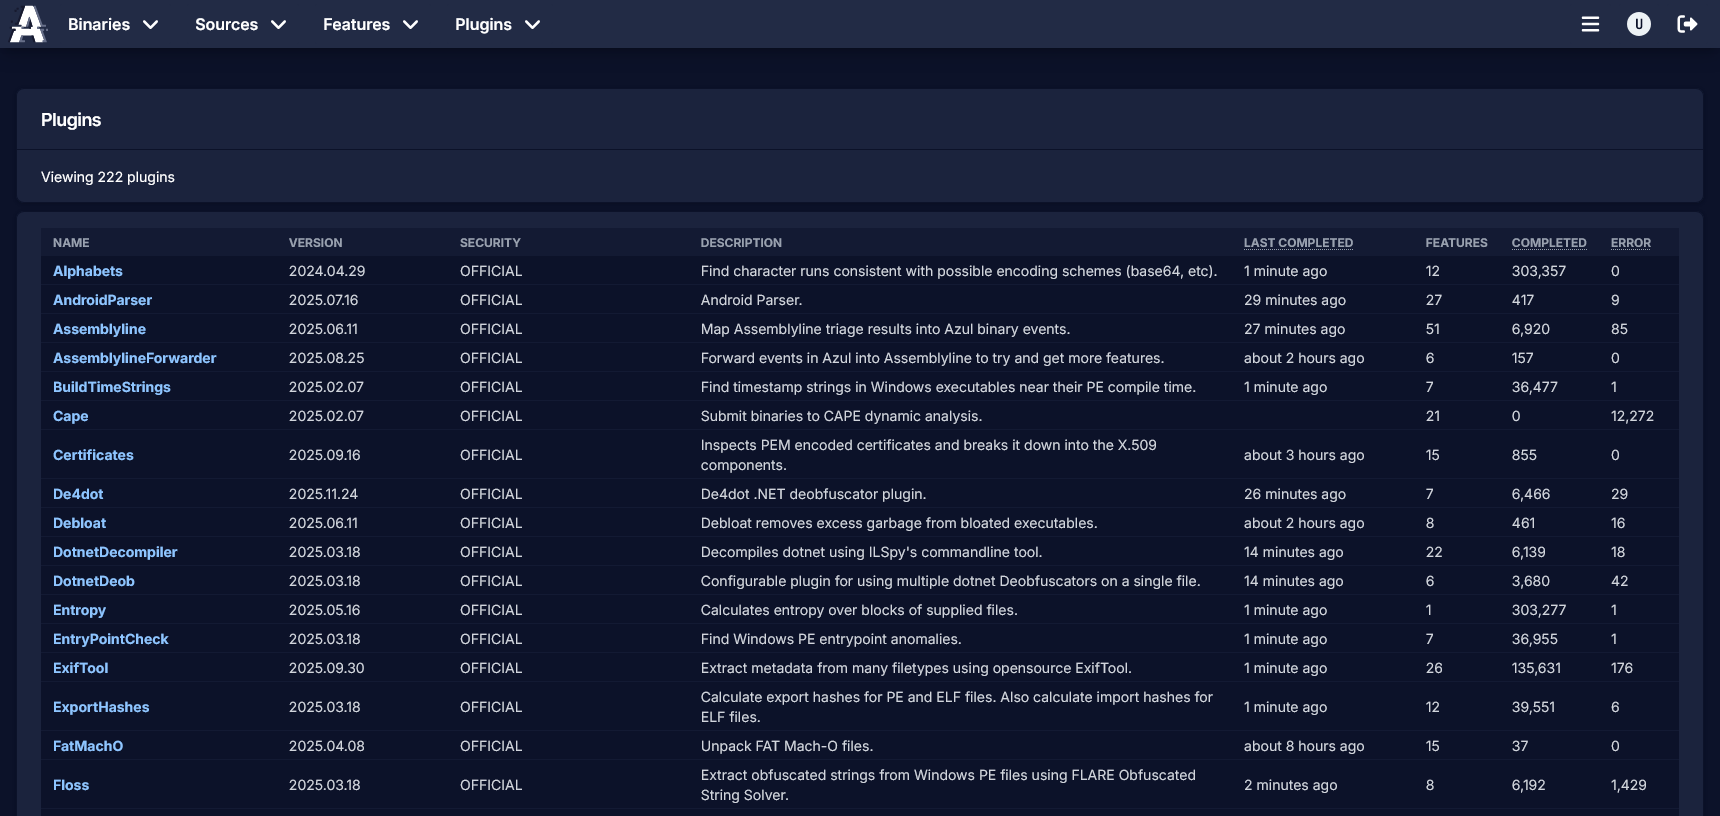Image resolution: width=1720 pixels, height=816 pixels.
Task: Open the Features menu
Action: pyautogui.click(x=371, y=24)
